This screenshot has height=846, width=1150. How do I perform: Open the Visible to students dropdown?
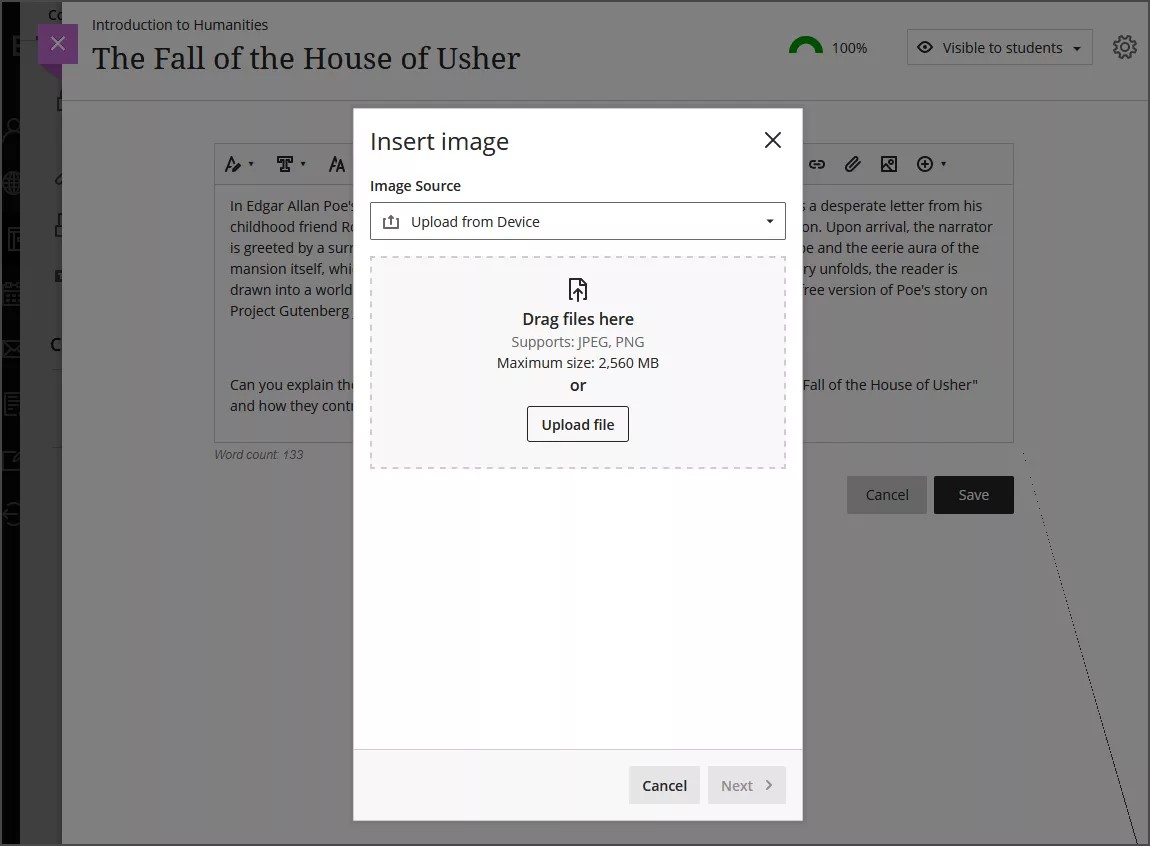pyautogui.click(x=998, y=47)
